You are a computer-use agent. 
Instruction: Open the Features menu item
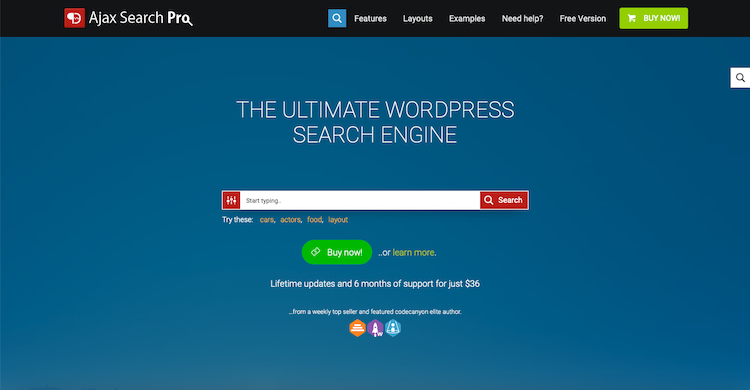tap(370, 19)
